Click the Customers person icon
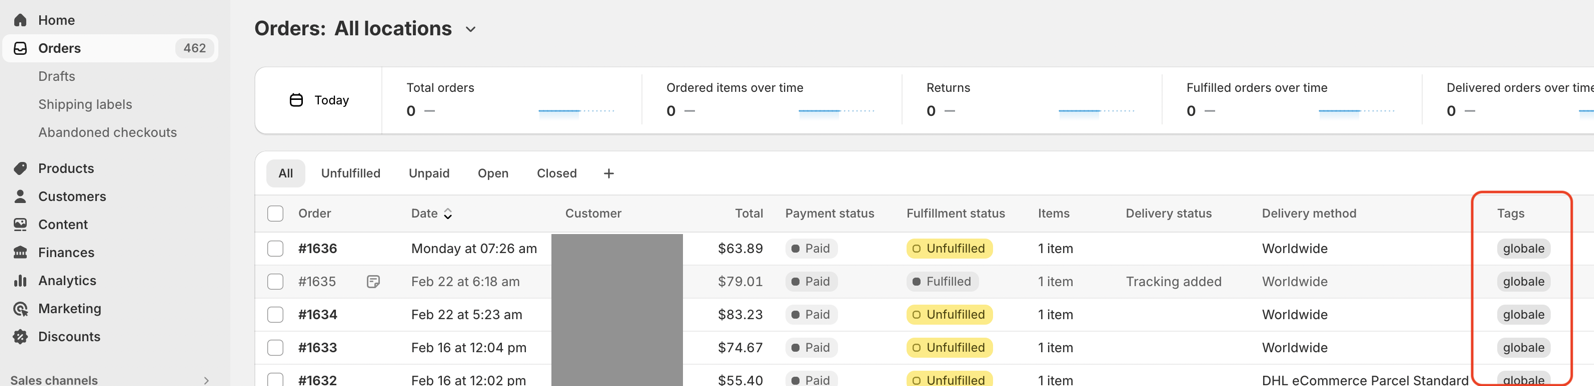Image resolution: width=1594 pixels, height=386 pixels. pos(20,196)
